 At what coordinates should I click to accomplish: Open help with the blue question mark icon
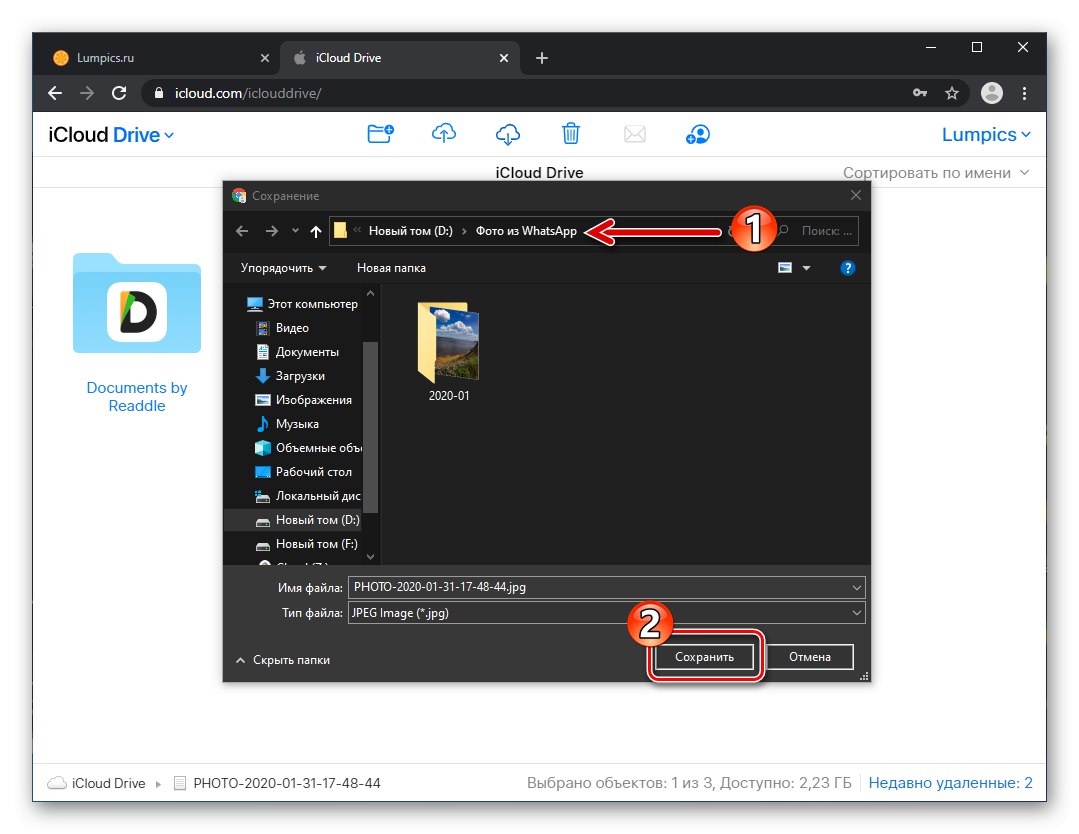click(847, 267)
